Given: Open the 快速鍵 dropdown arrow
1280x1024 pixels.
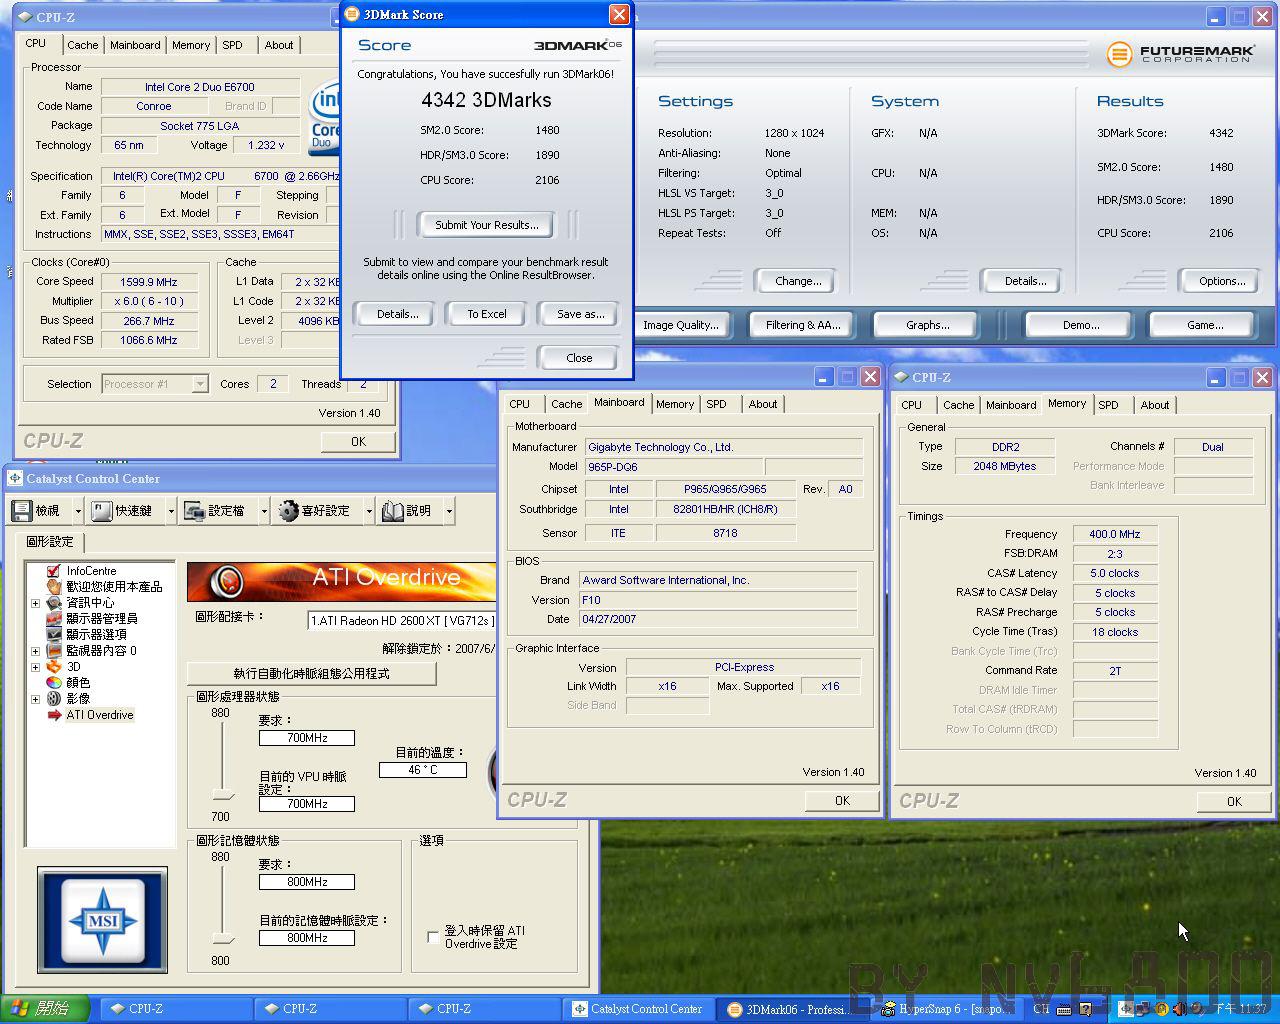Looking at the screenshot, I should pos(170,511).
